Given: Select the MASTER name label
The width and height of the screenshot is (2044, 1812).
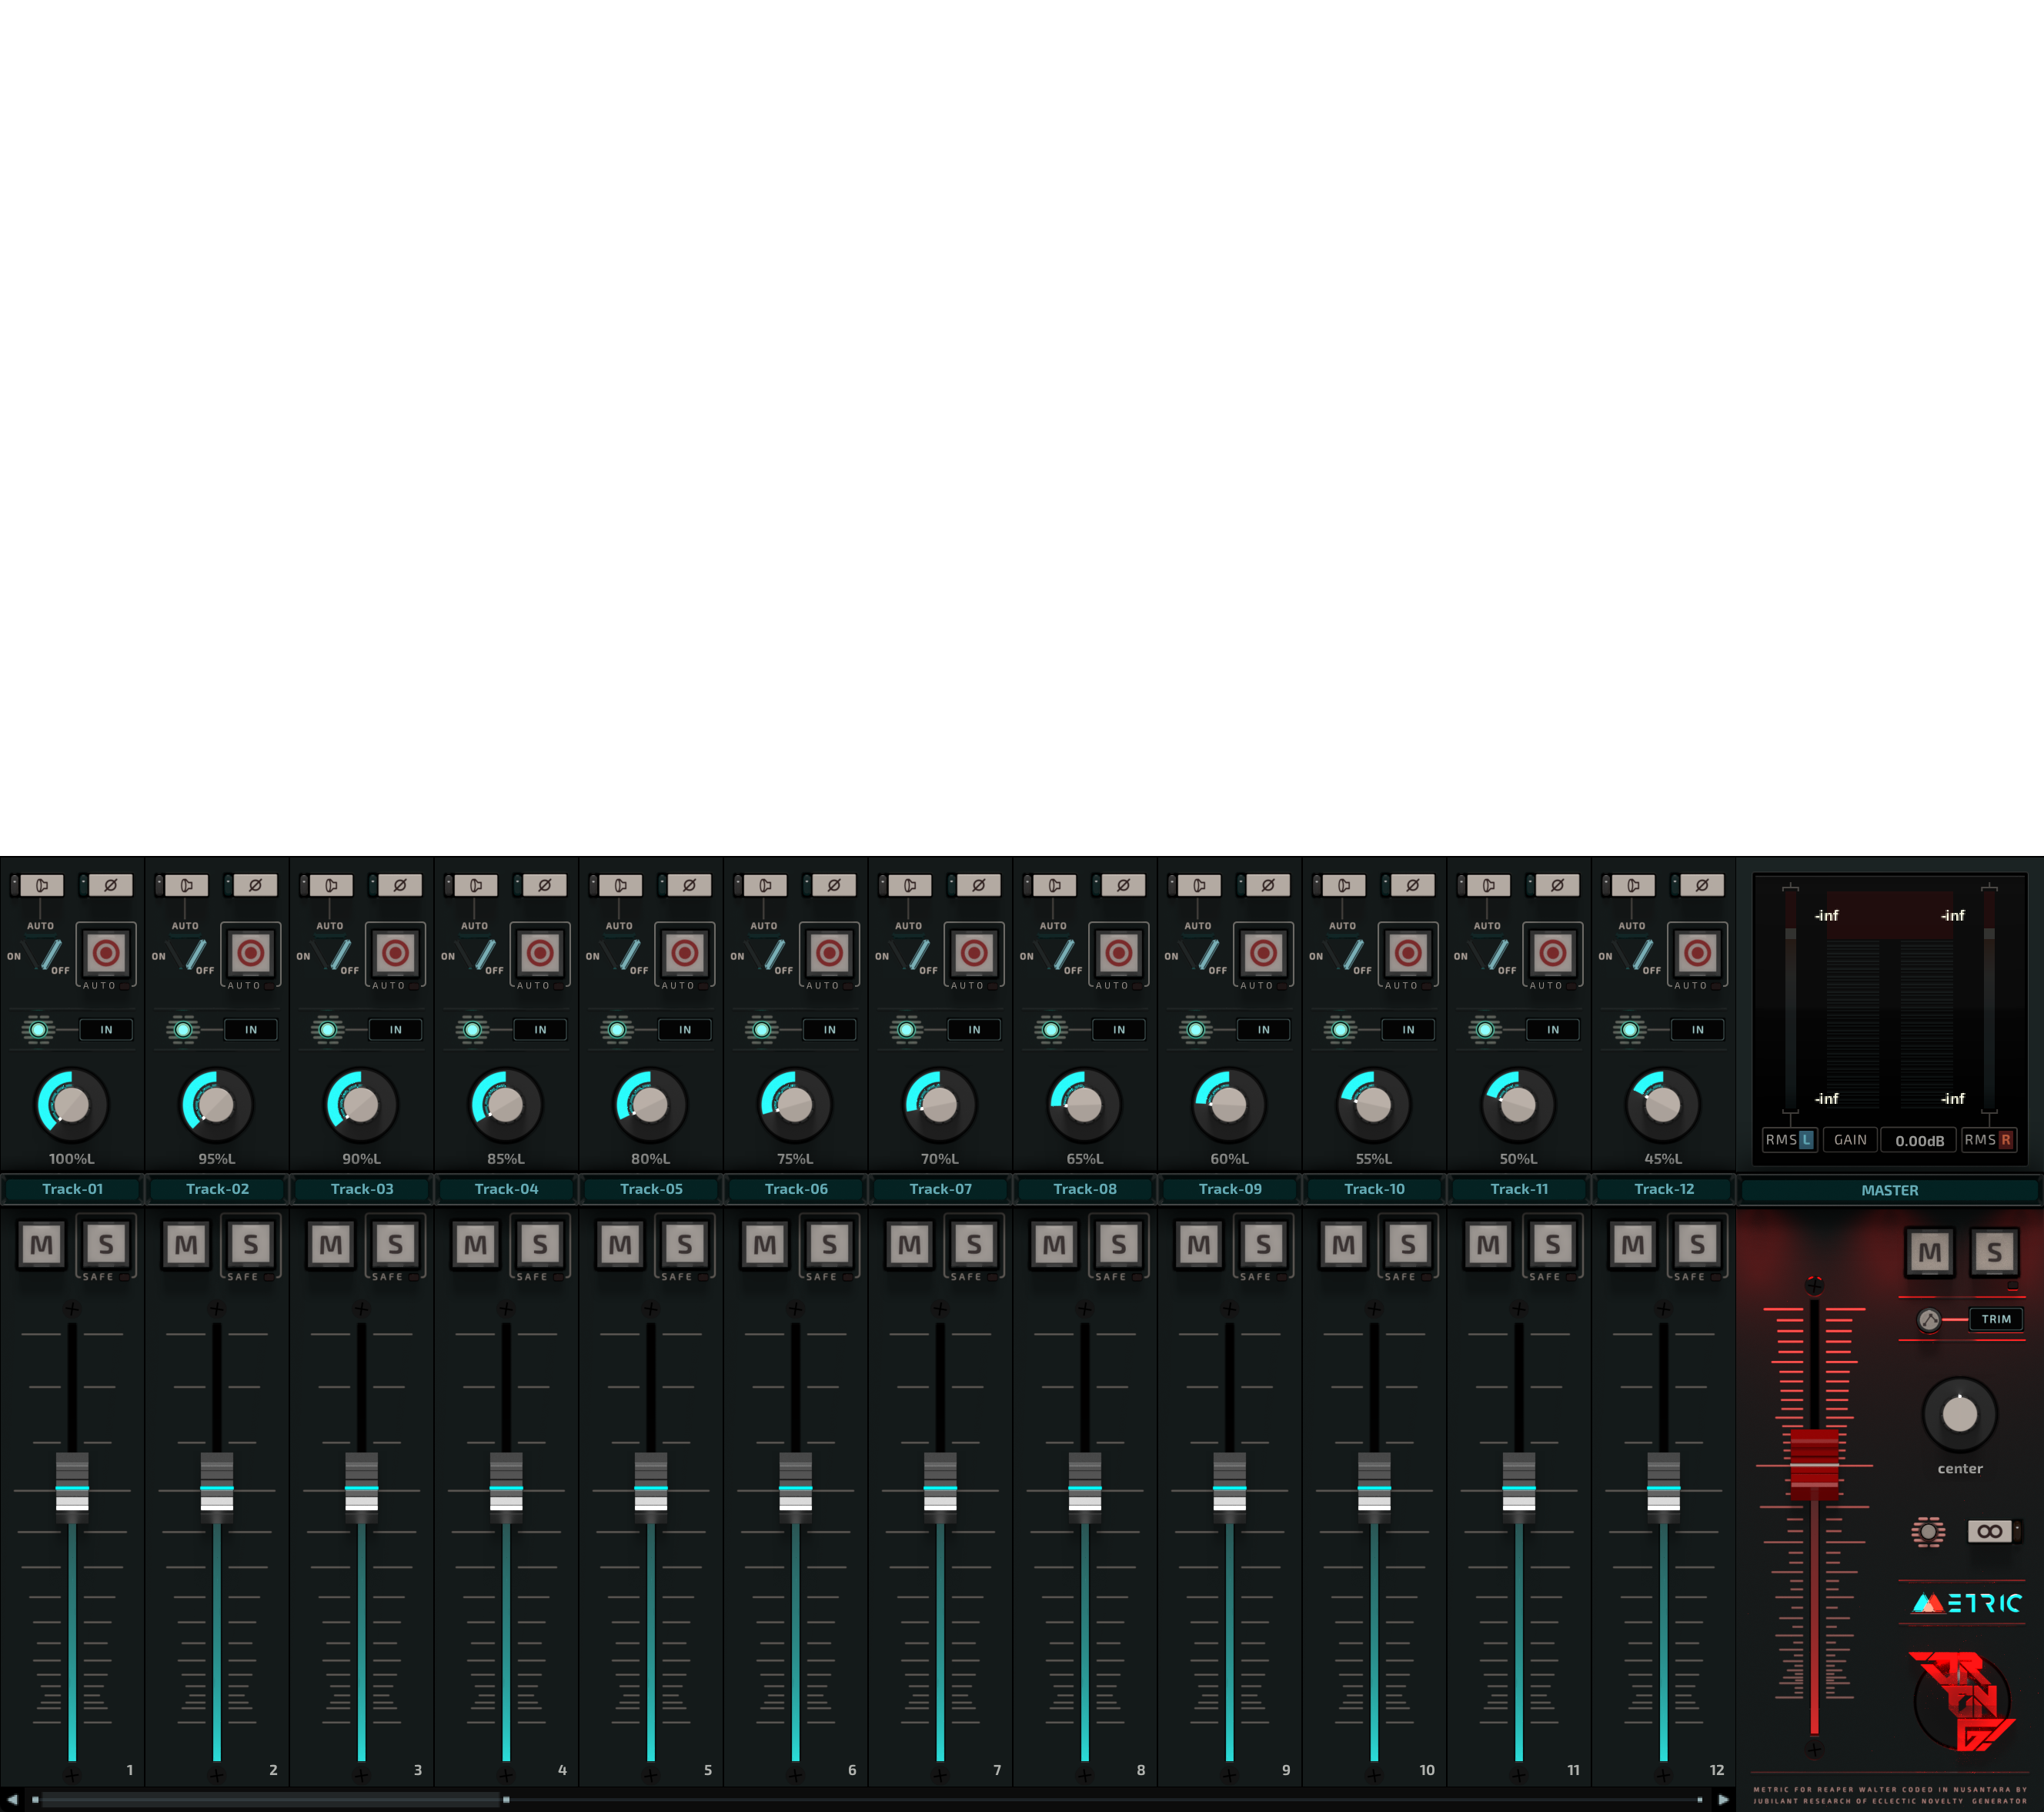Looking at the screenshot, I should click(x=1890, y=1190).
